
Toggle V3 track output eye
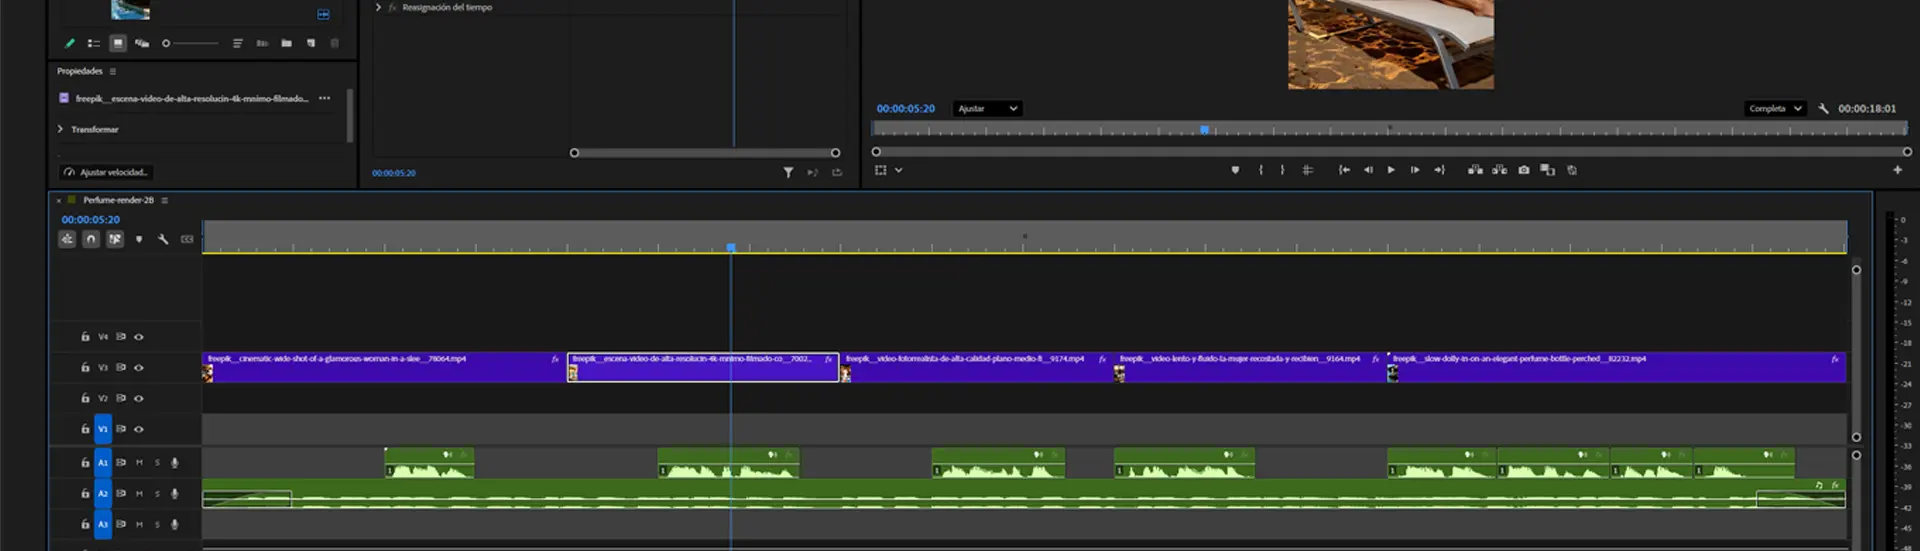139,368
